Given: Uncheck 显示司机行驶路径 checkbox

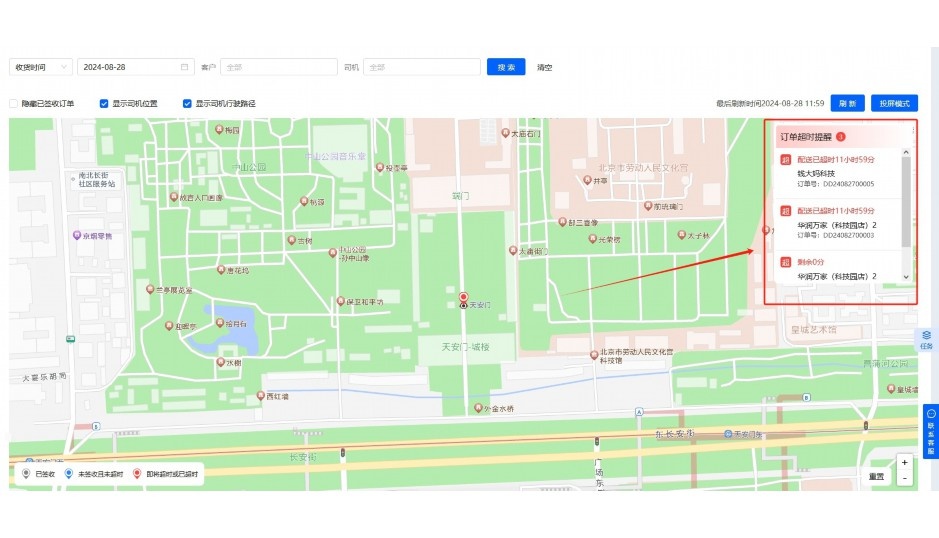Looking at the screenshot, I should coord(187,103).
